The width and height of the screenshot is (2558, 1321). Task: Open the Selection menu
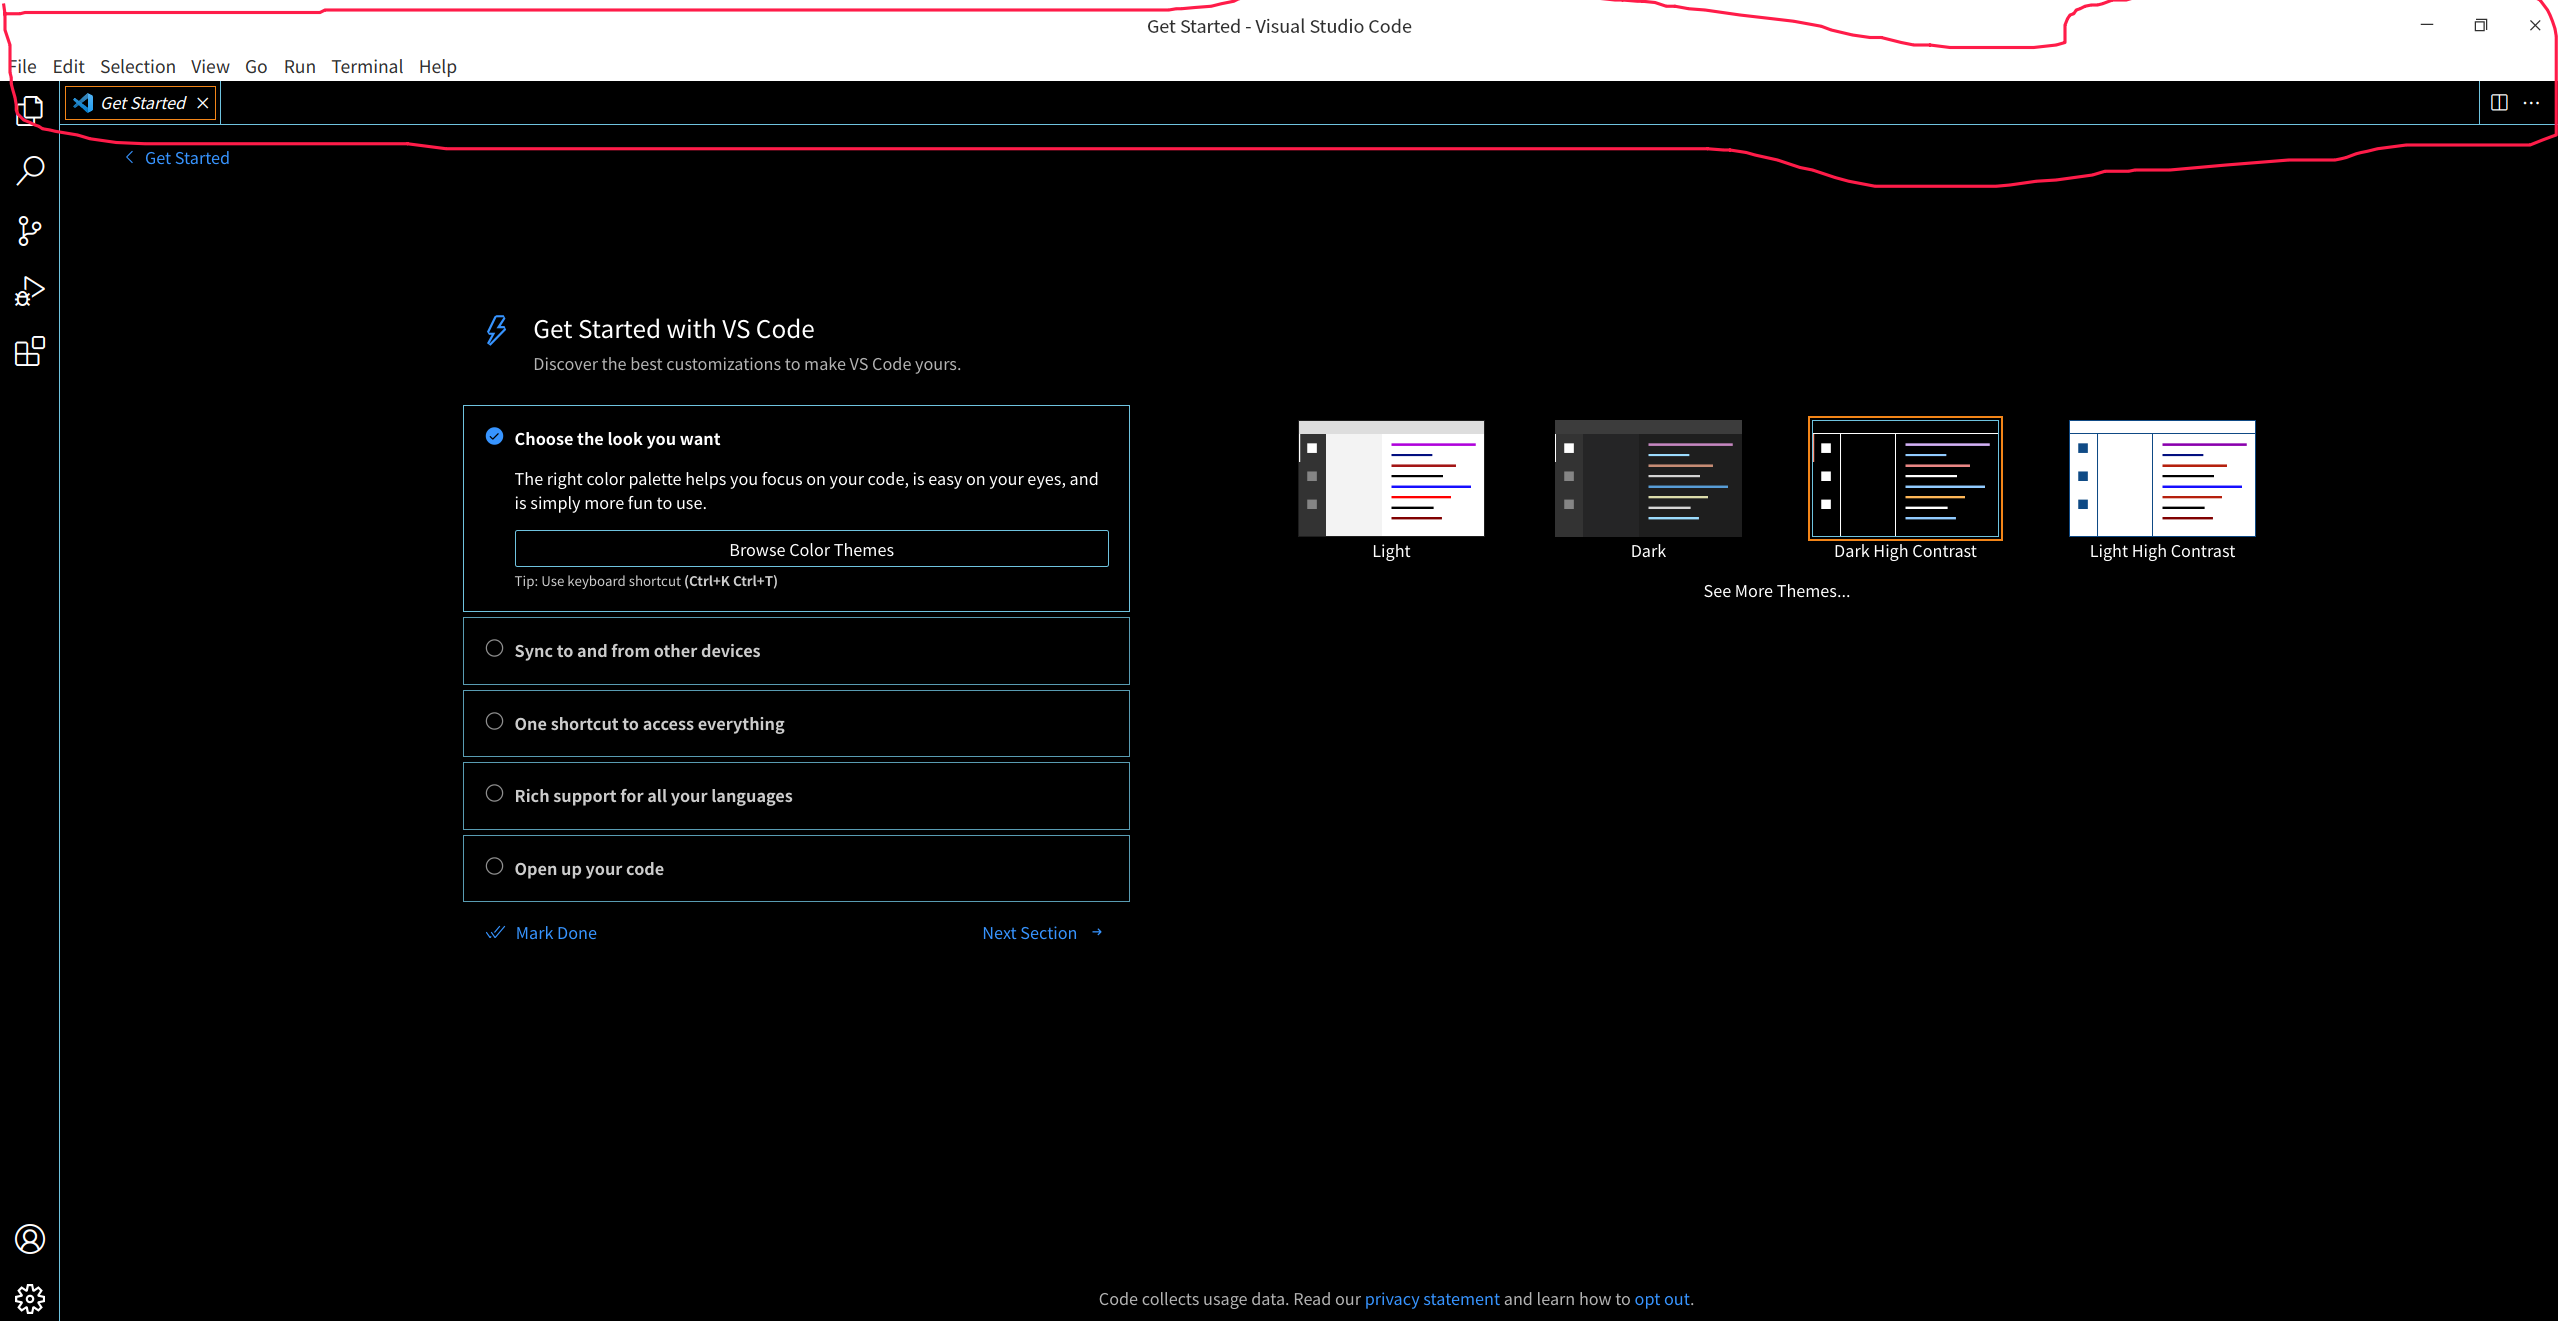tap(137, 67)
